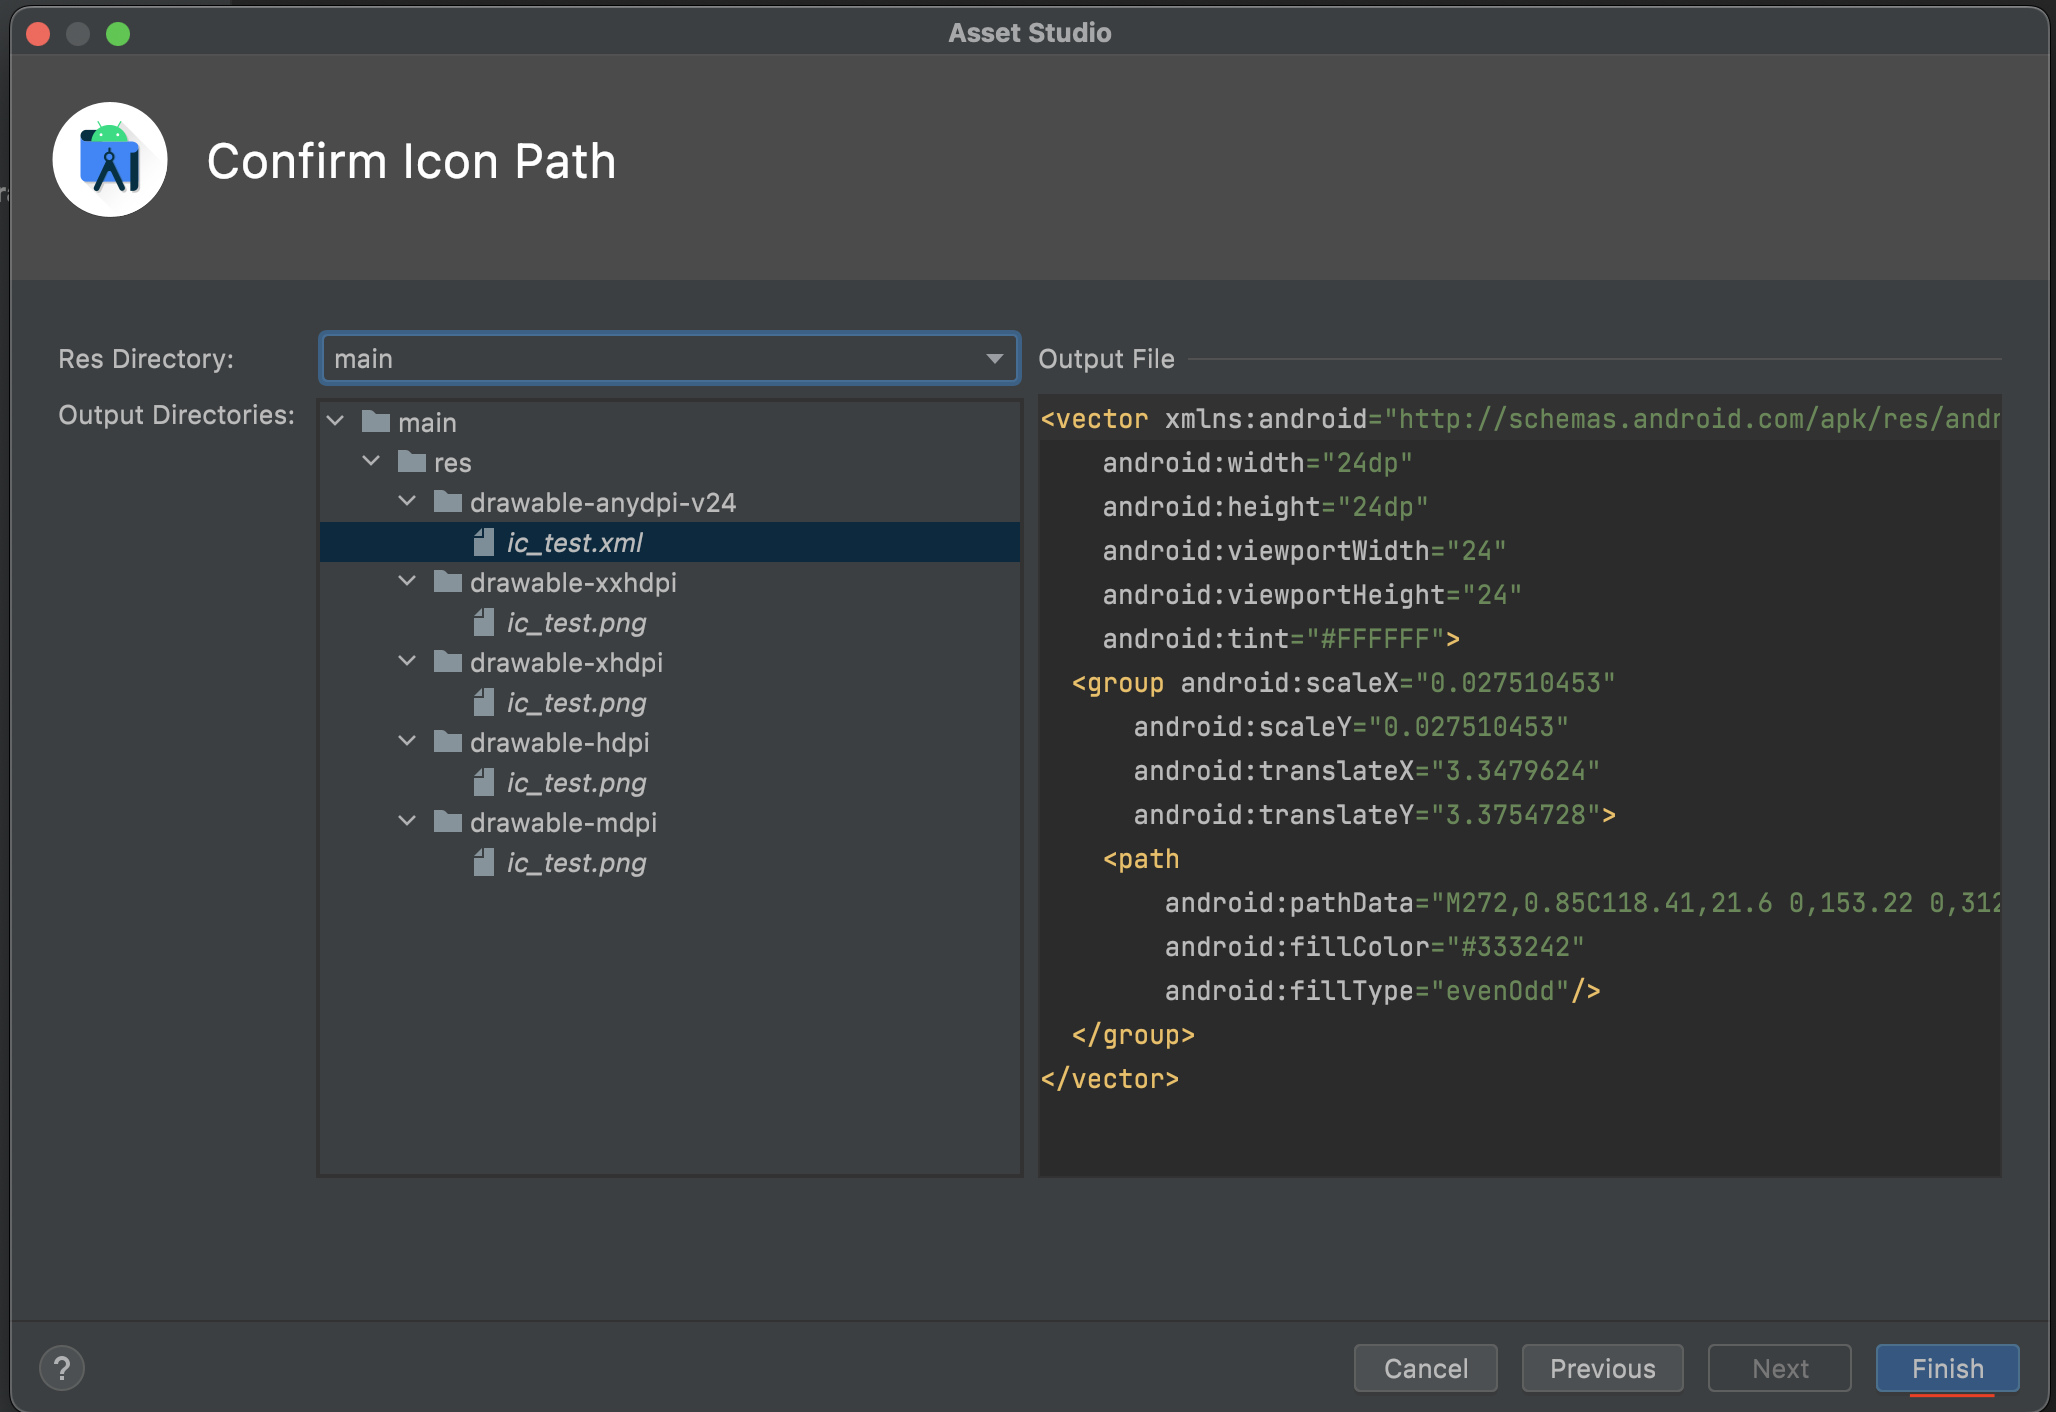Viewport: 2056px width, 1412px height.
Task: Collapse the main tree node
Action: 336,422
